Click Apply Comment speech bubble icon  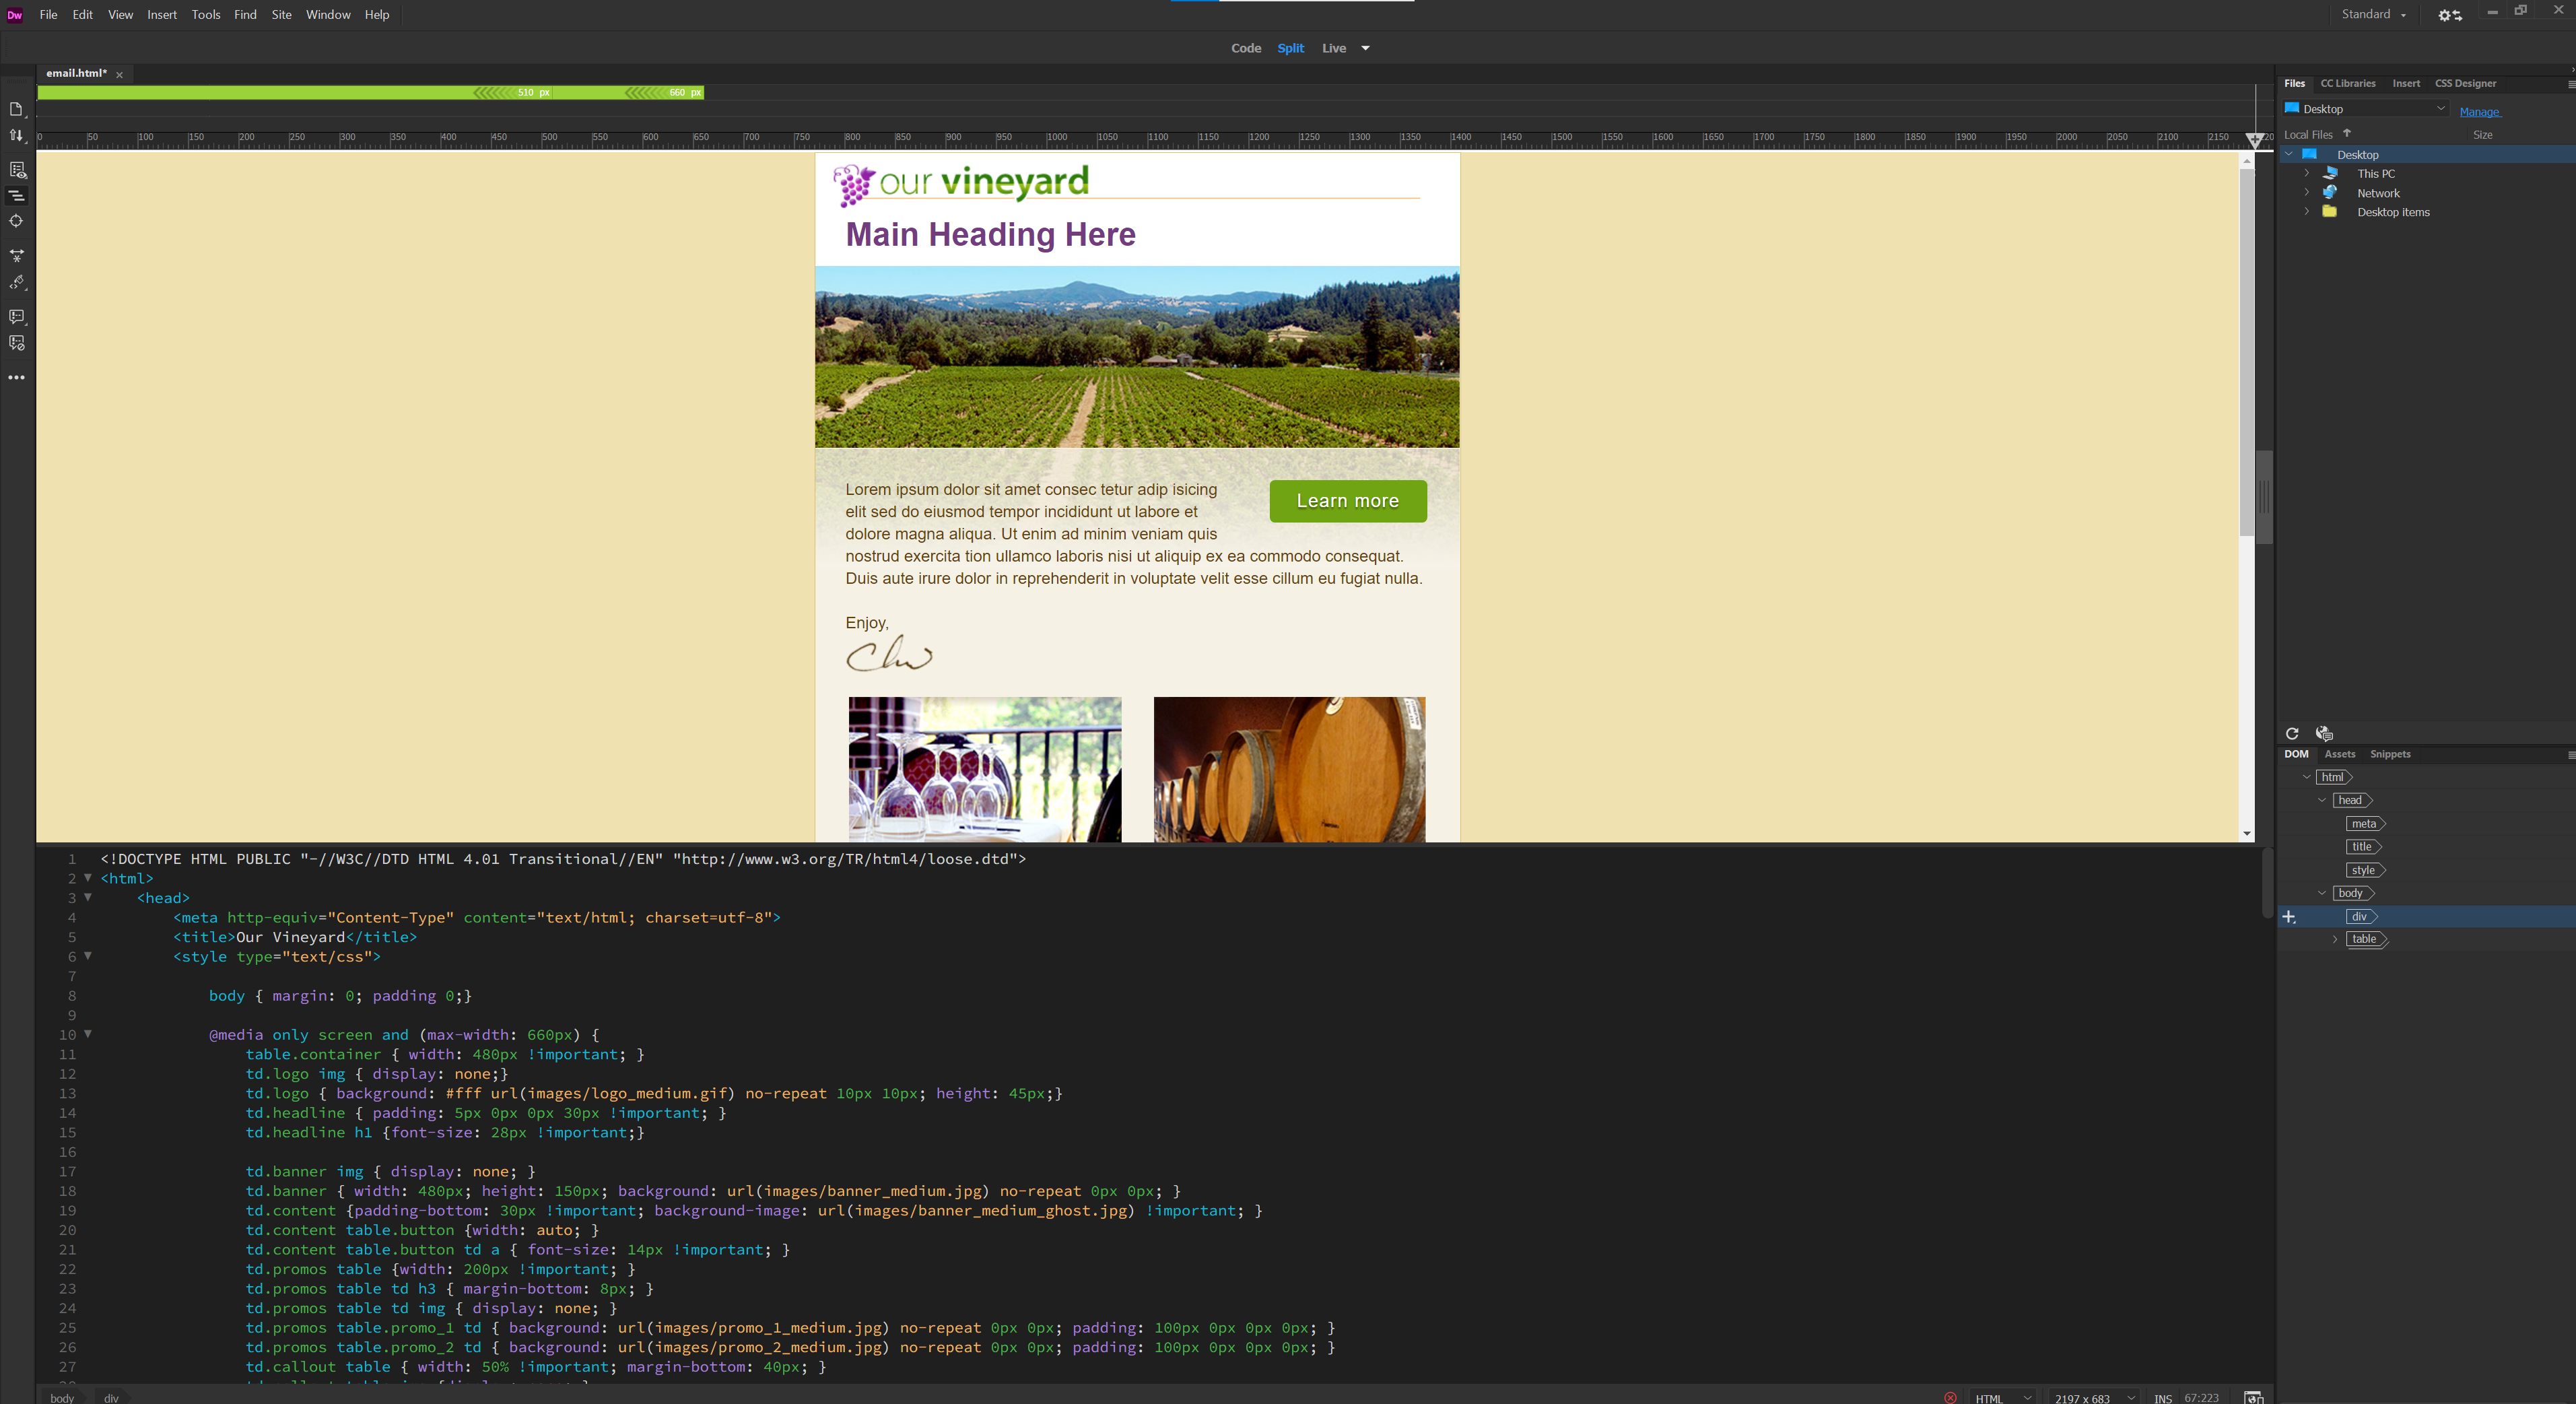16,317
